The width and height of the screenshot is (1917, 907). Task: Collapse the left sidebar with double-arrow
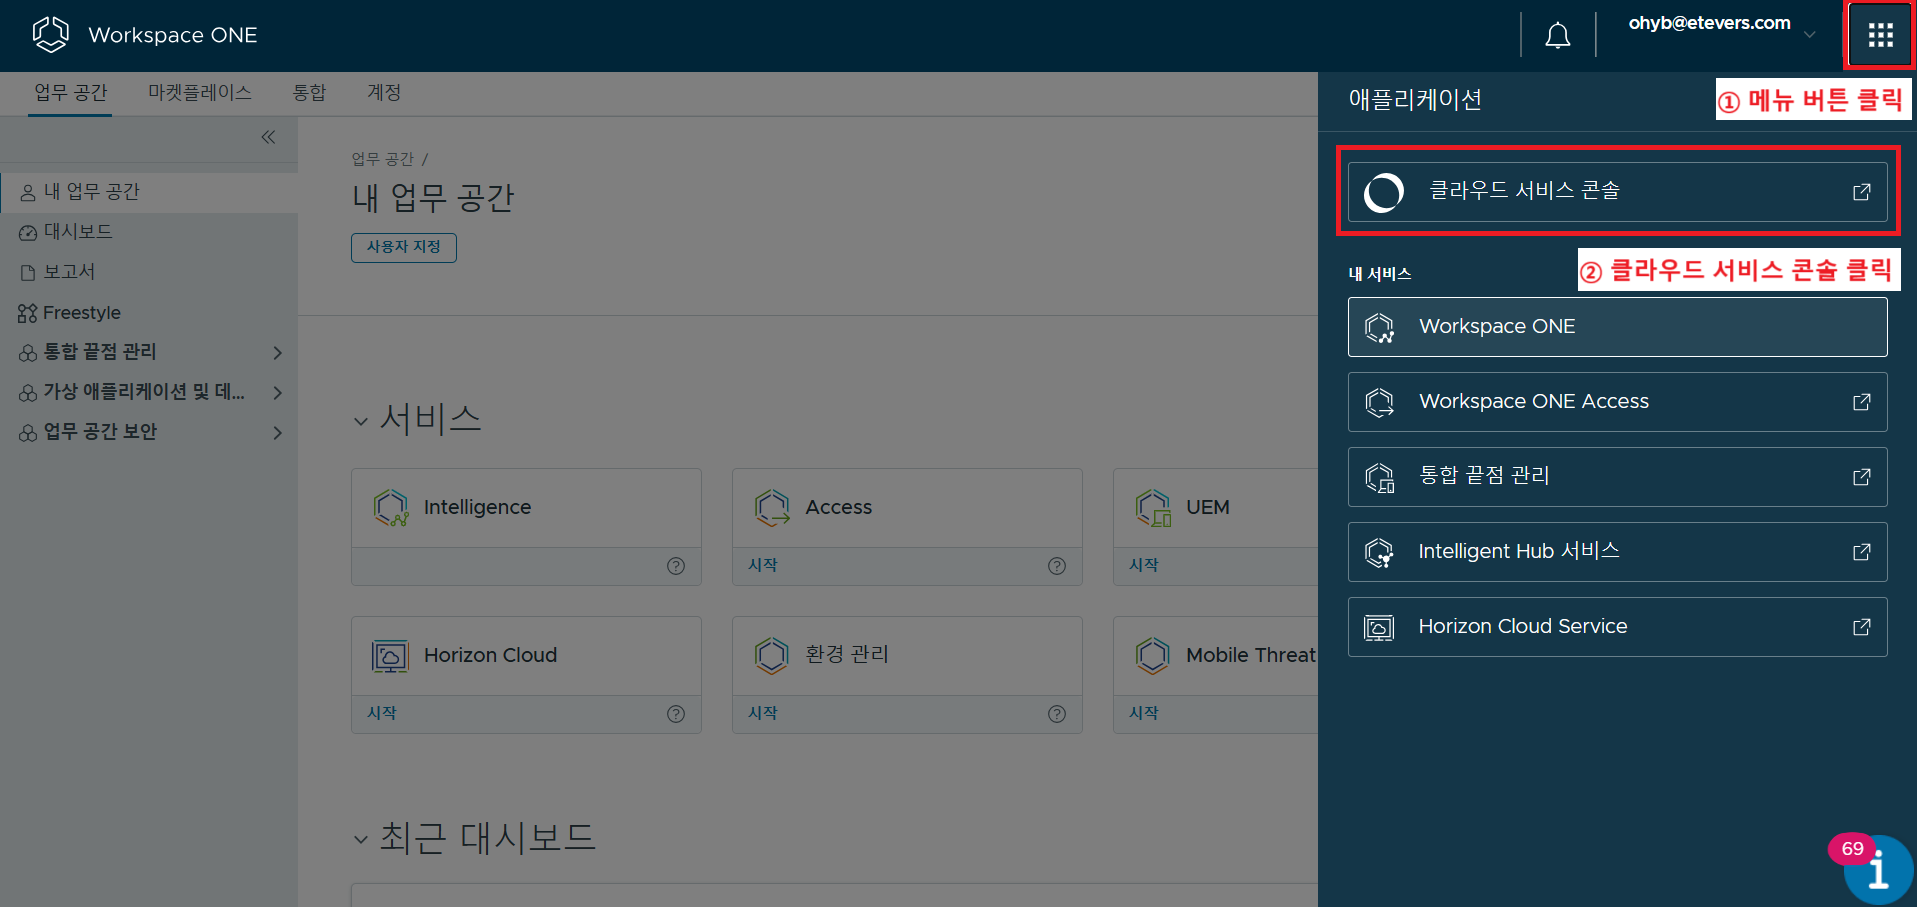[x=267, y=137]
